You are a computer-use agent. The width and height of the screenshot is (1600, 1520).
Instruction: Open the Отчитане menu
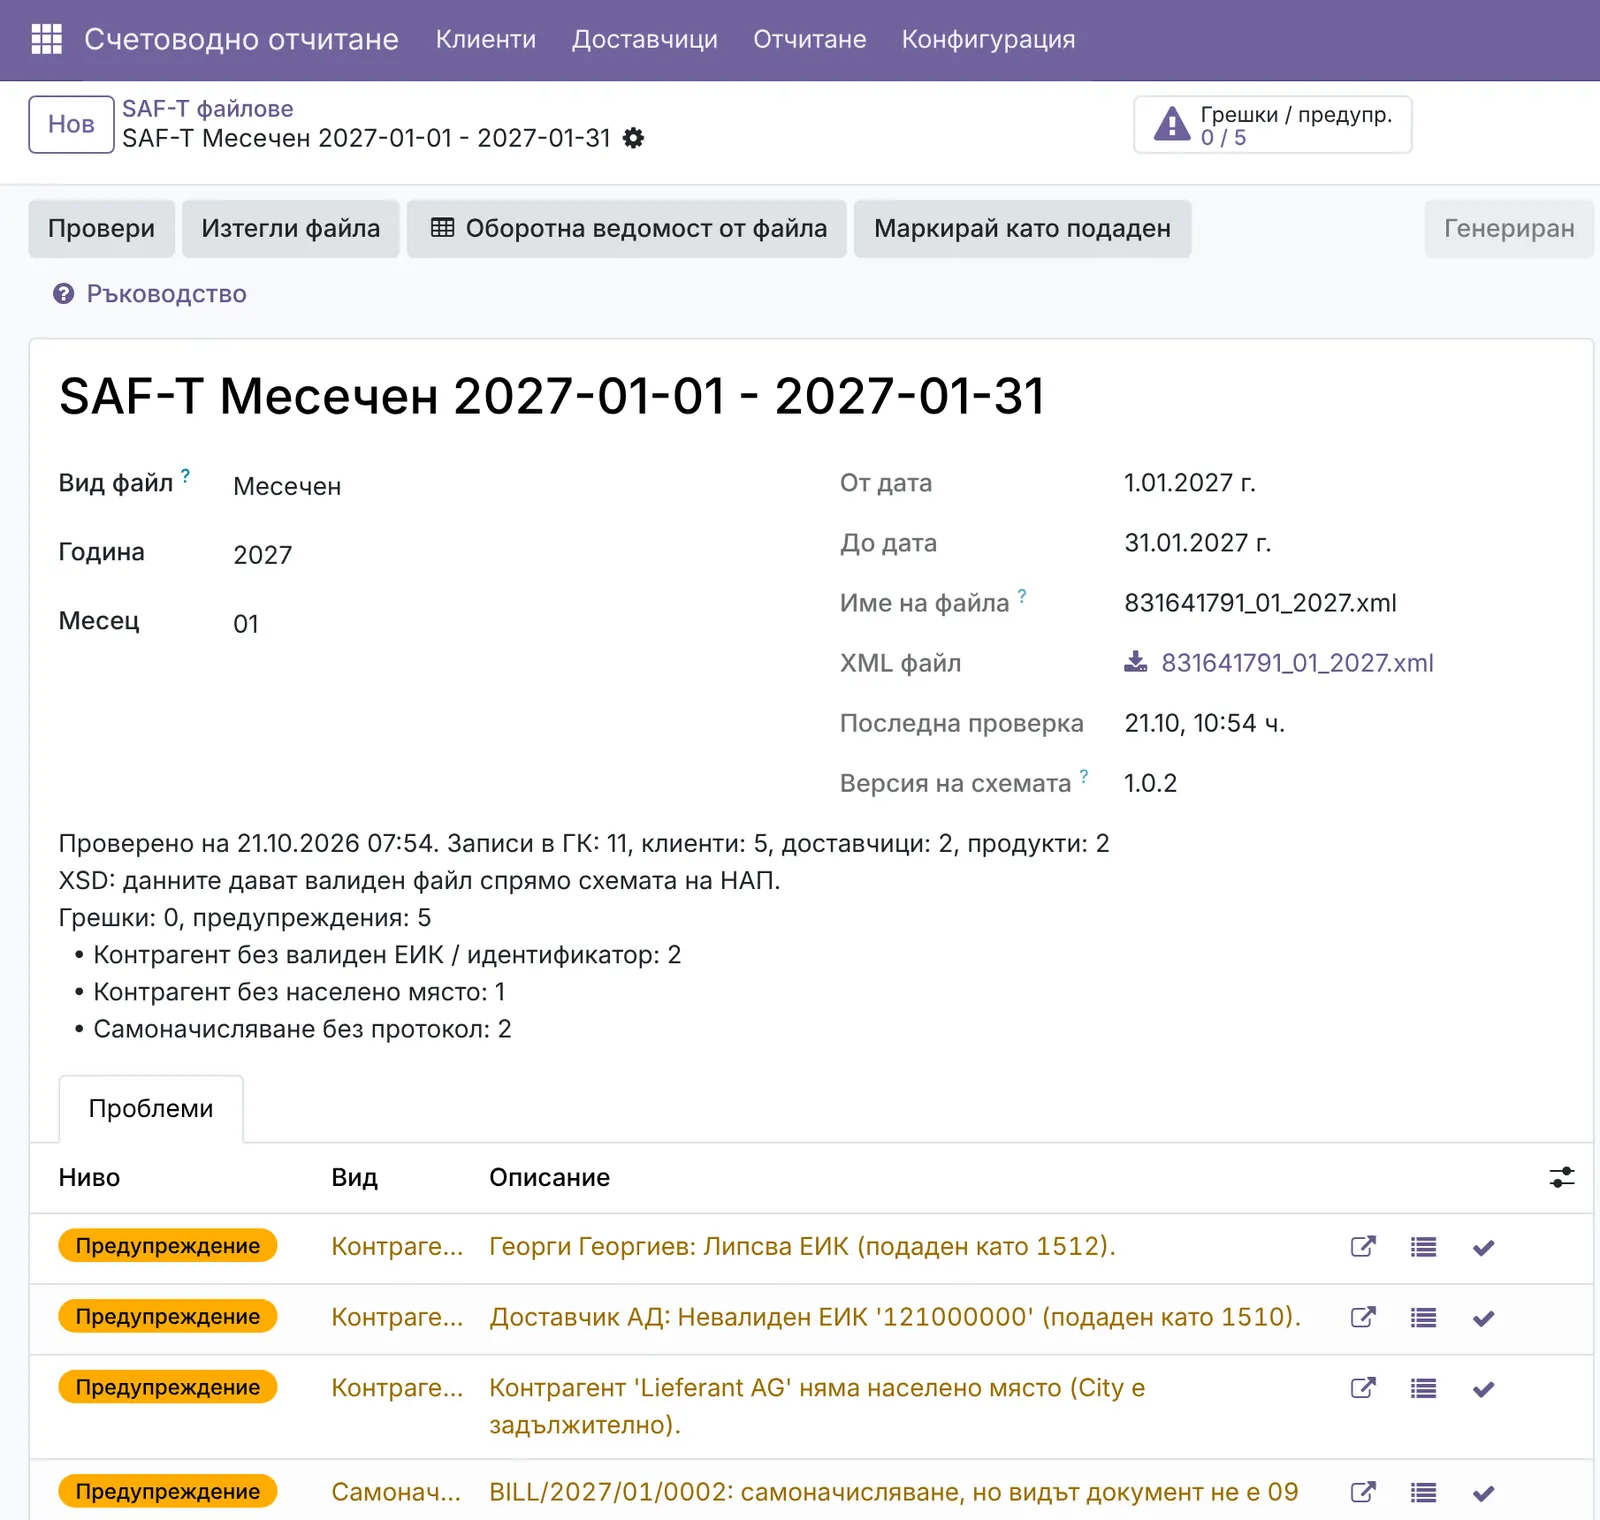[810, 39]
